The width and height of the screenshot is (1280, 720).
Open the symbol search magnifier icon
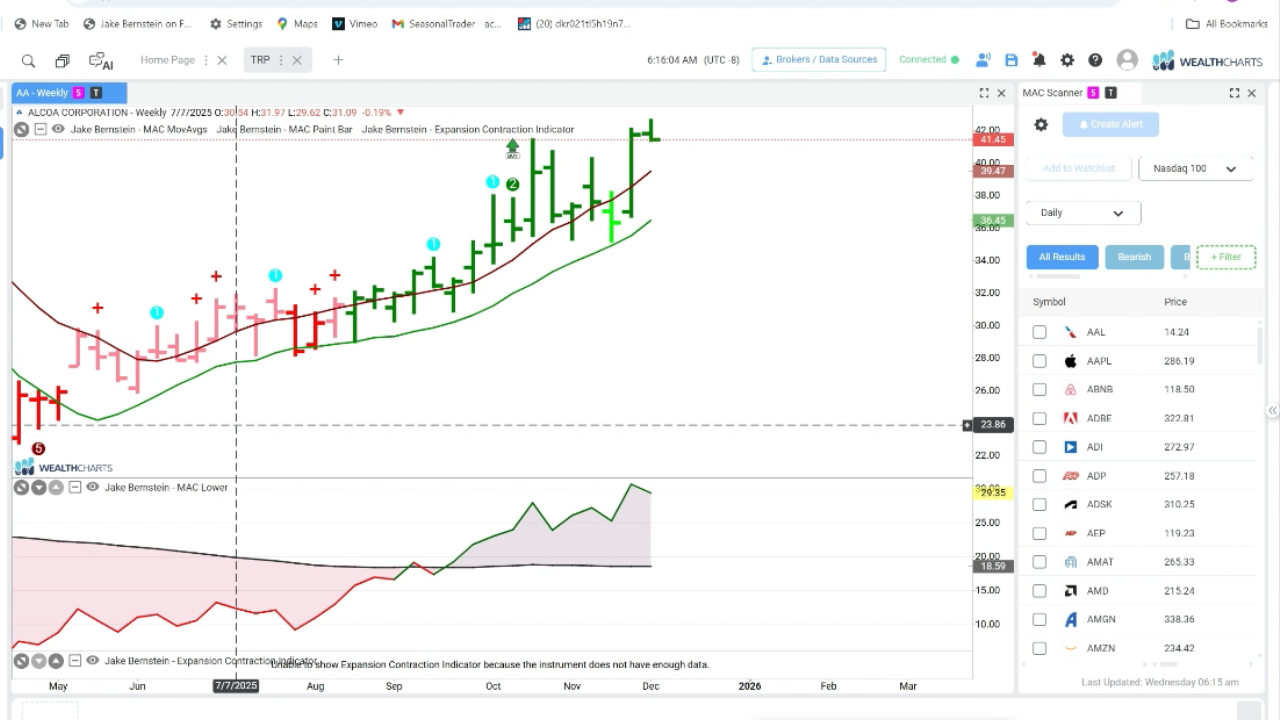pos(28,60)
